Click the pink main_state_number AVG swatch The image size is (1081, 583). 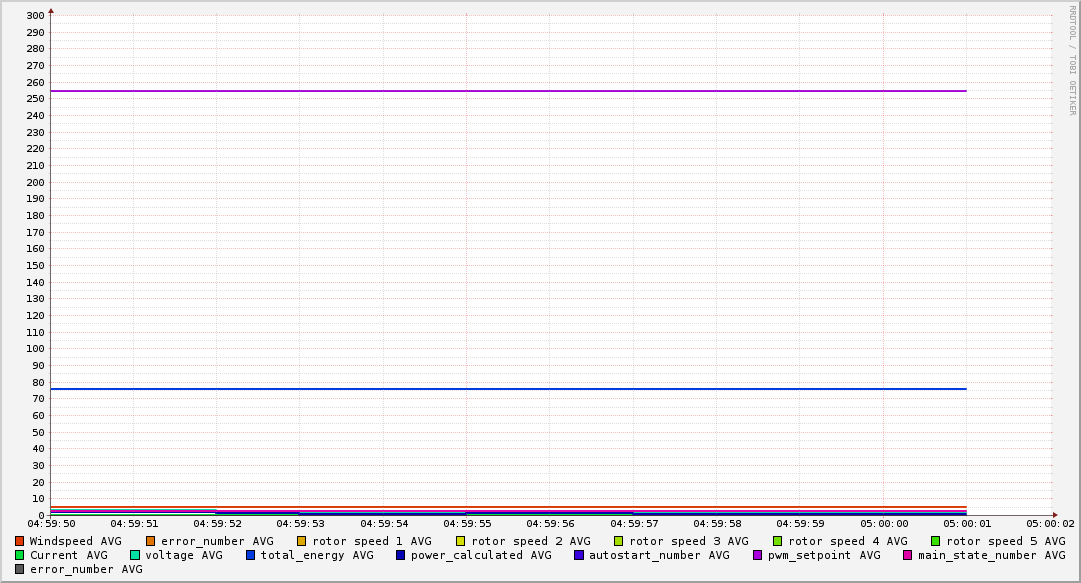[908, 555]
